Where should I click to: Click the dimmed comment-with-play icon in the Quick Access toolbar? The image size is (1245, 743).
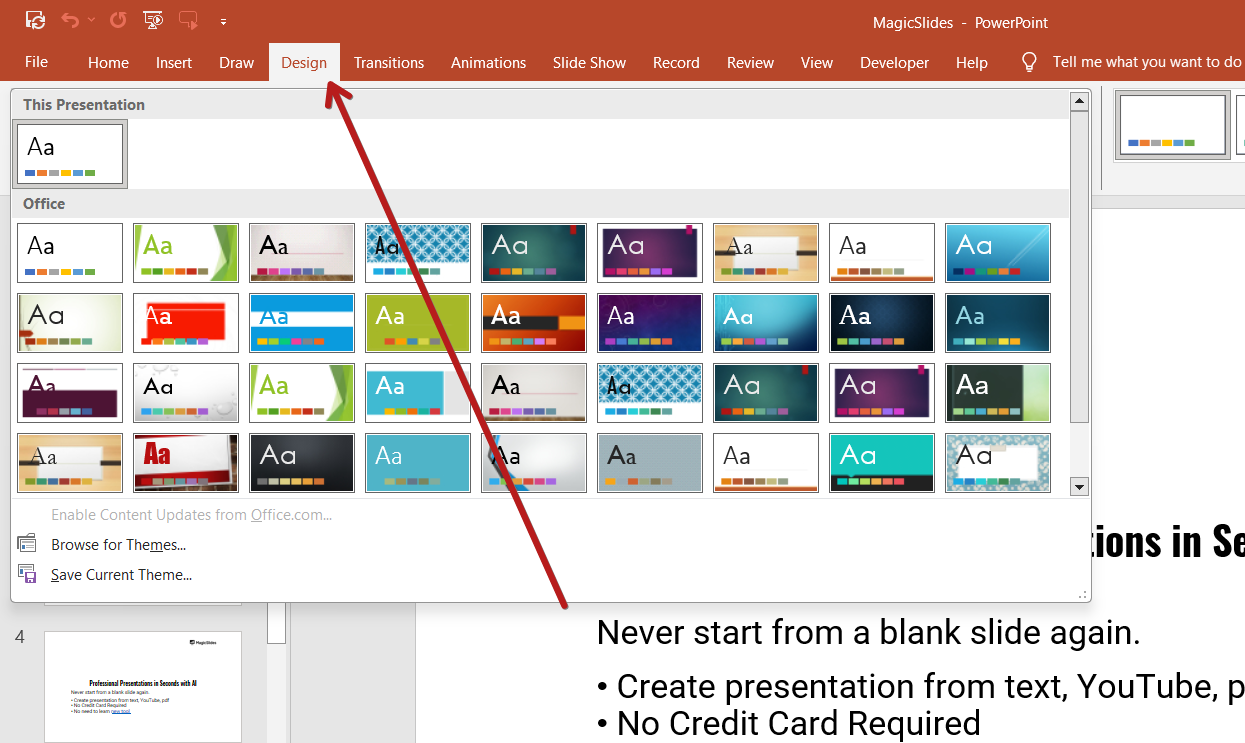(187, 19)
